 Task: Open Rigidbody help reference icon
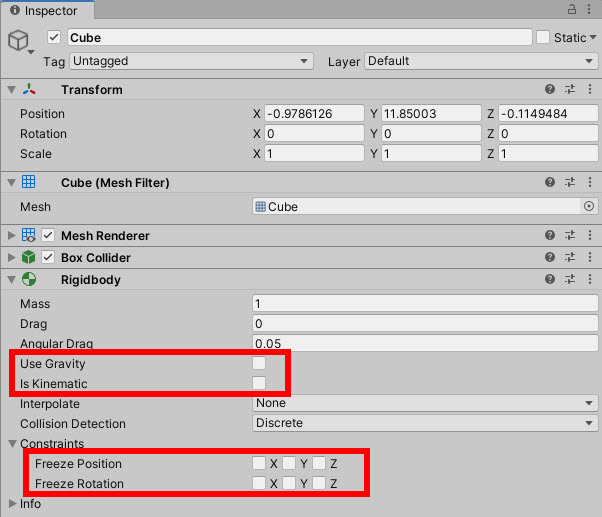point(550,279)
